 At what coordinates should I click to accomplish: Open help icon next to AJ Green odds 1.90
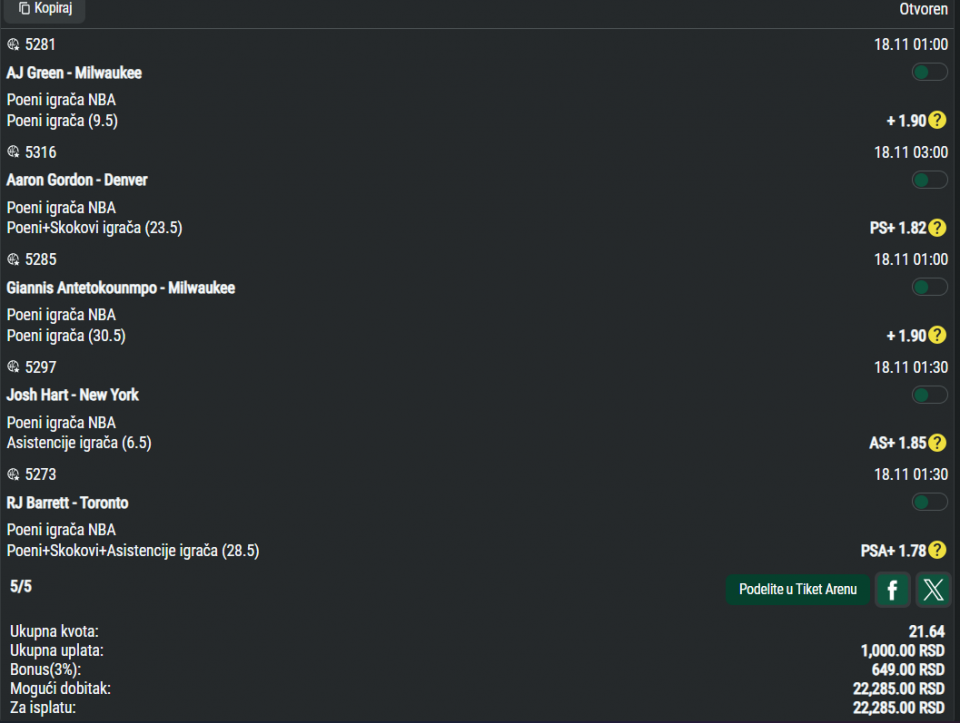[x=937, y=120]
